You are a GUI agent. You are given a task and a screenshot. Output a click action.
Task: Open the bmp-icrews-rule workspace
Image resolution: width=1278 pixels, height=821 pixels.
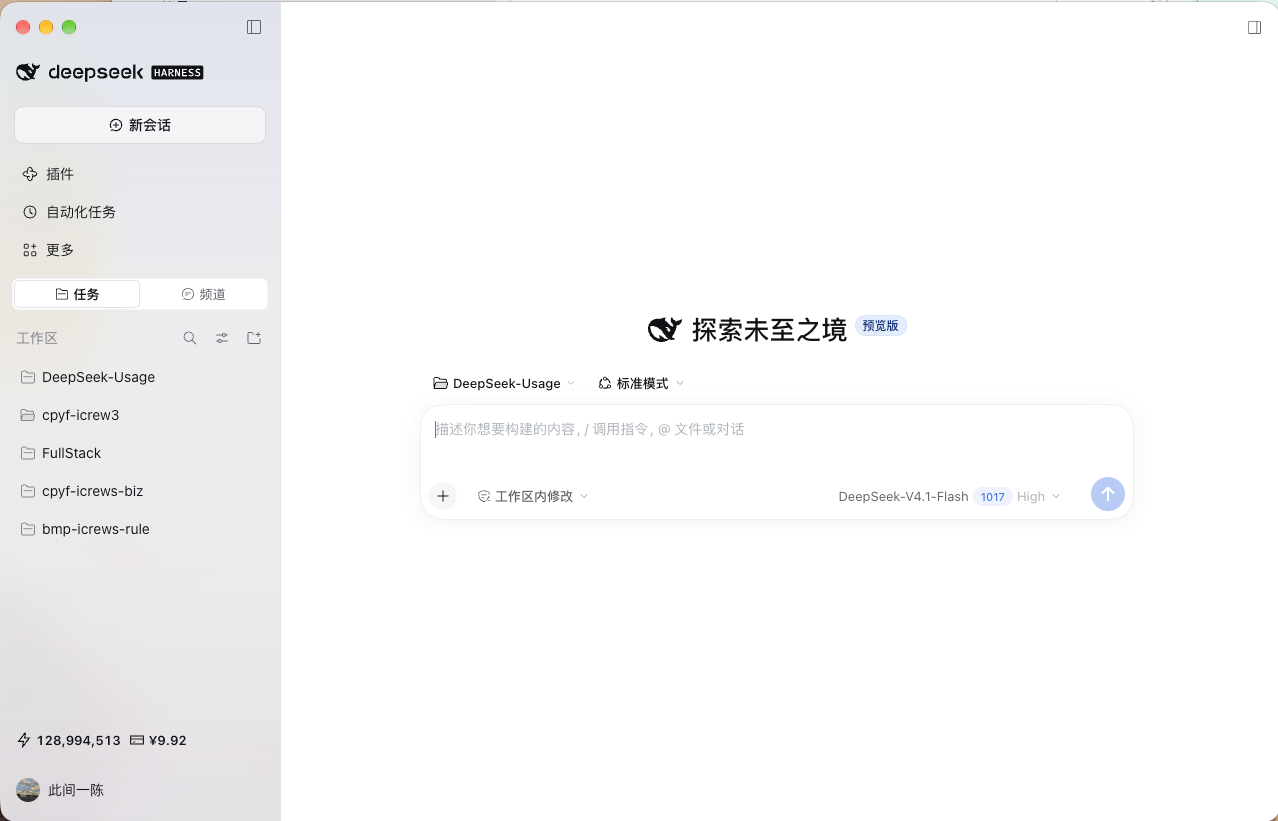[x=140, y=529]
